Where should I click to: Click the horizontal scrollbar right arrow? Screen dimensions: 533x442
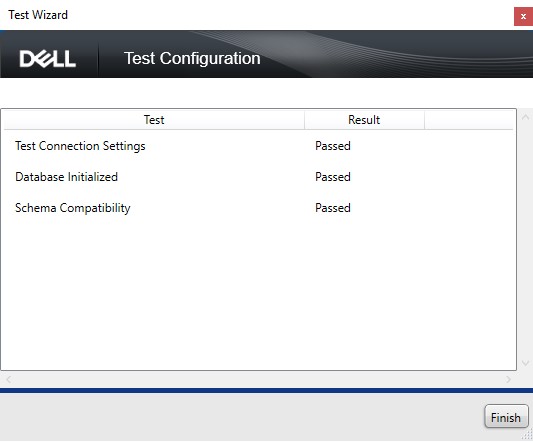point(508,379)
